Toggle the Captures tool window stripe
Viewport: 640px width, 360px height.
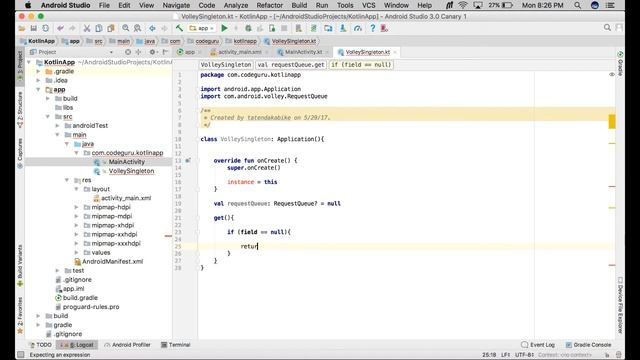tap(20, 153)
